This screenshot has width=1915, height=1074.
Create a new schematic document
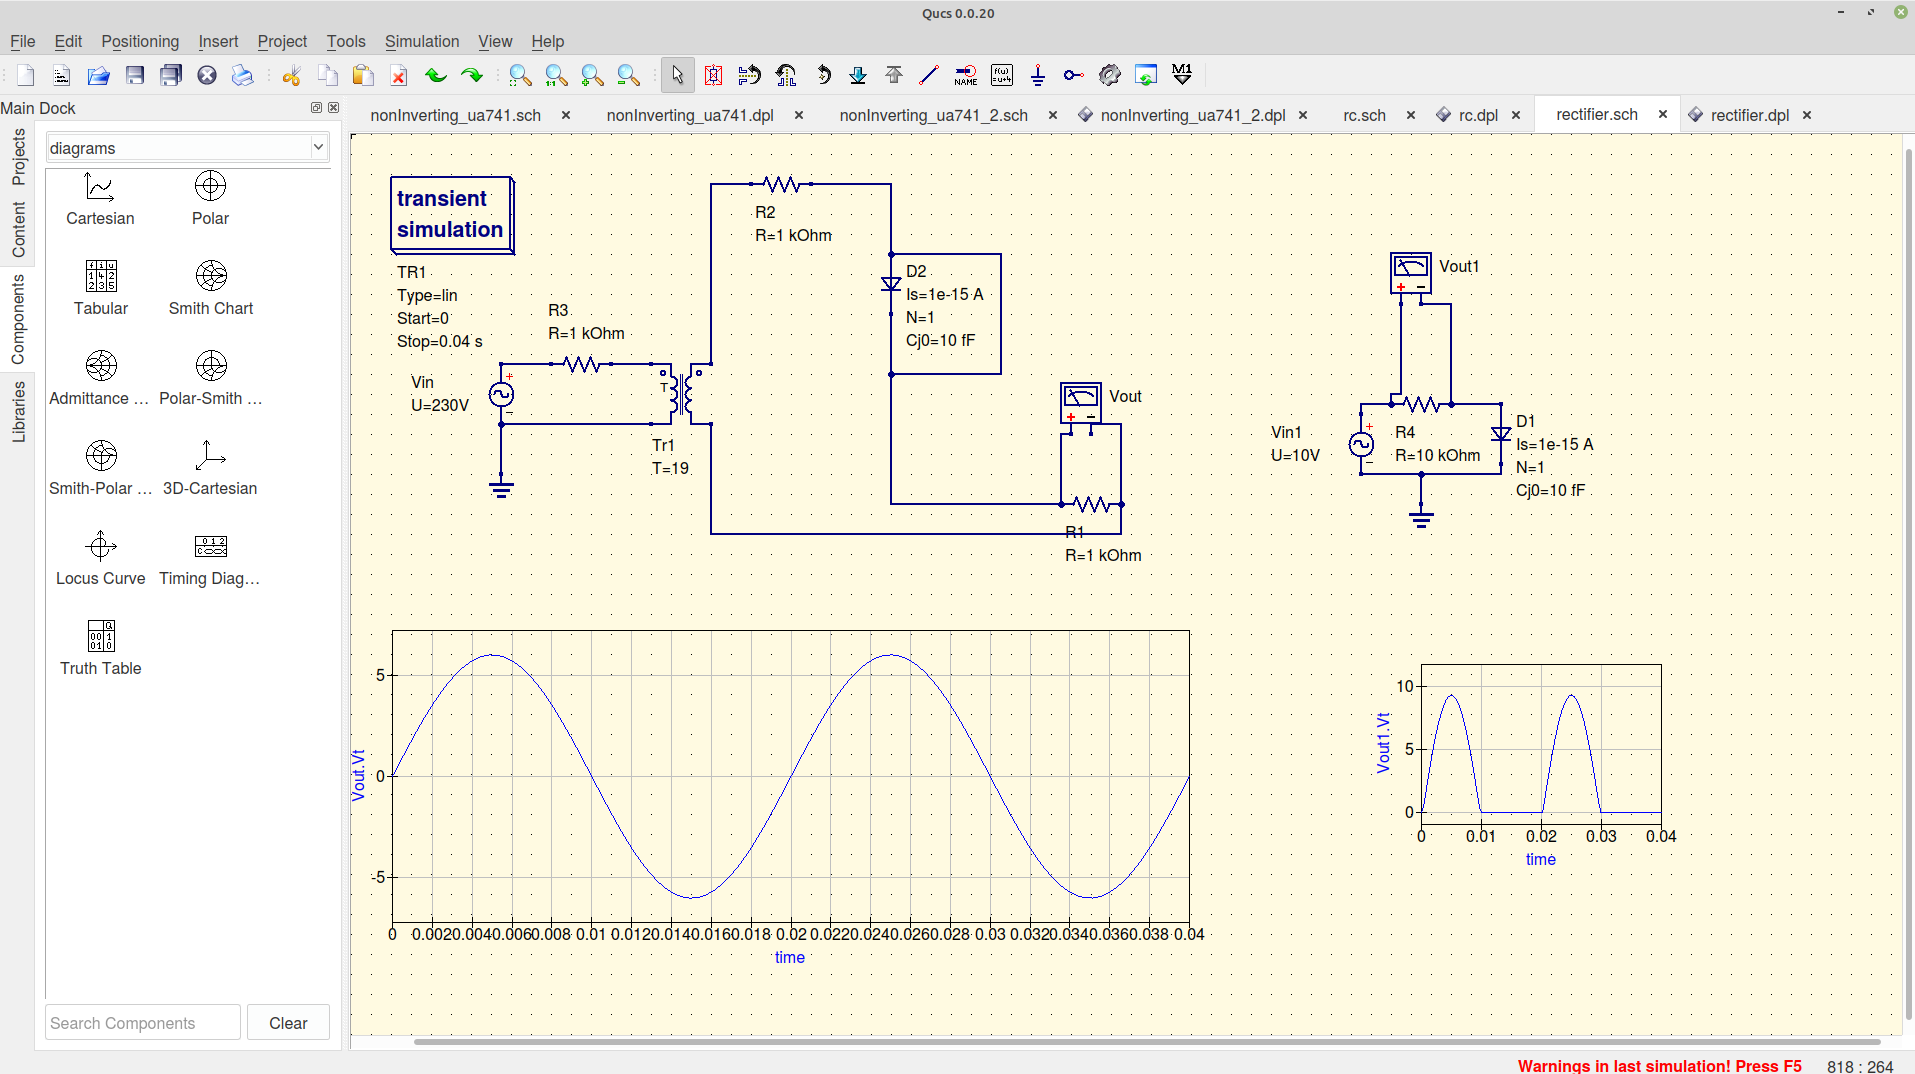tap(26, 75)
